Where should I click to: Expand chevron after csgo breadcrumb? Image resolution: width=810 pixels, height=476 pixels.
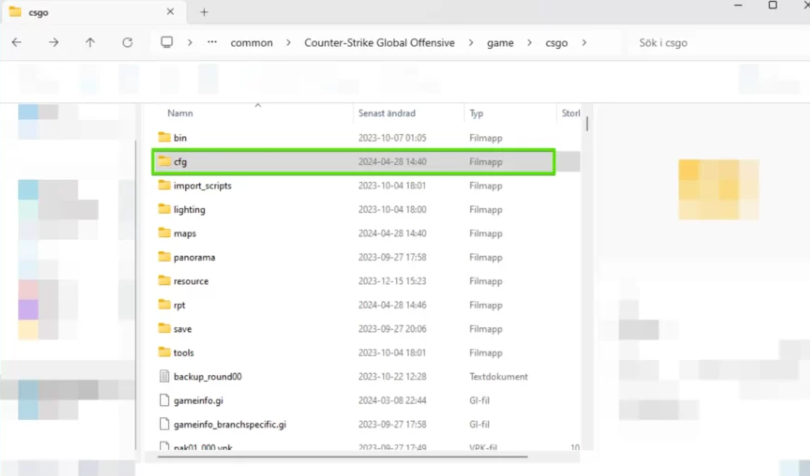point(584,43)
